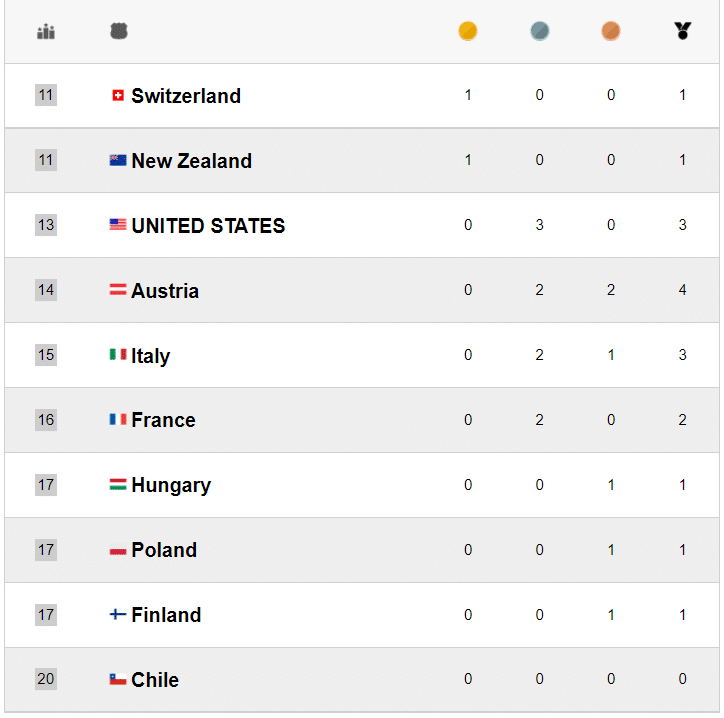Open the France country link

coord(163,420)
